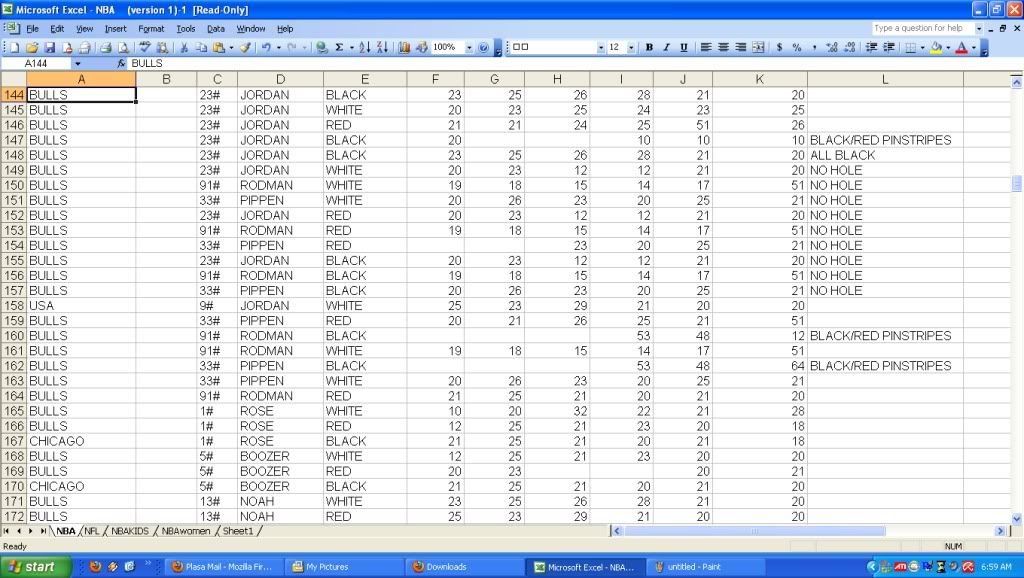Click the Windows start button
Screen dimensions: 1024x578
pyautogui.click(x=35, y=567)
